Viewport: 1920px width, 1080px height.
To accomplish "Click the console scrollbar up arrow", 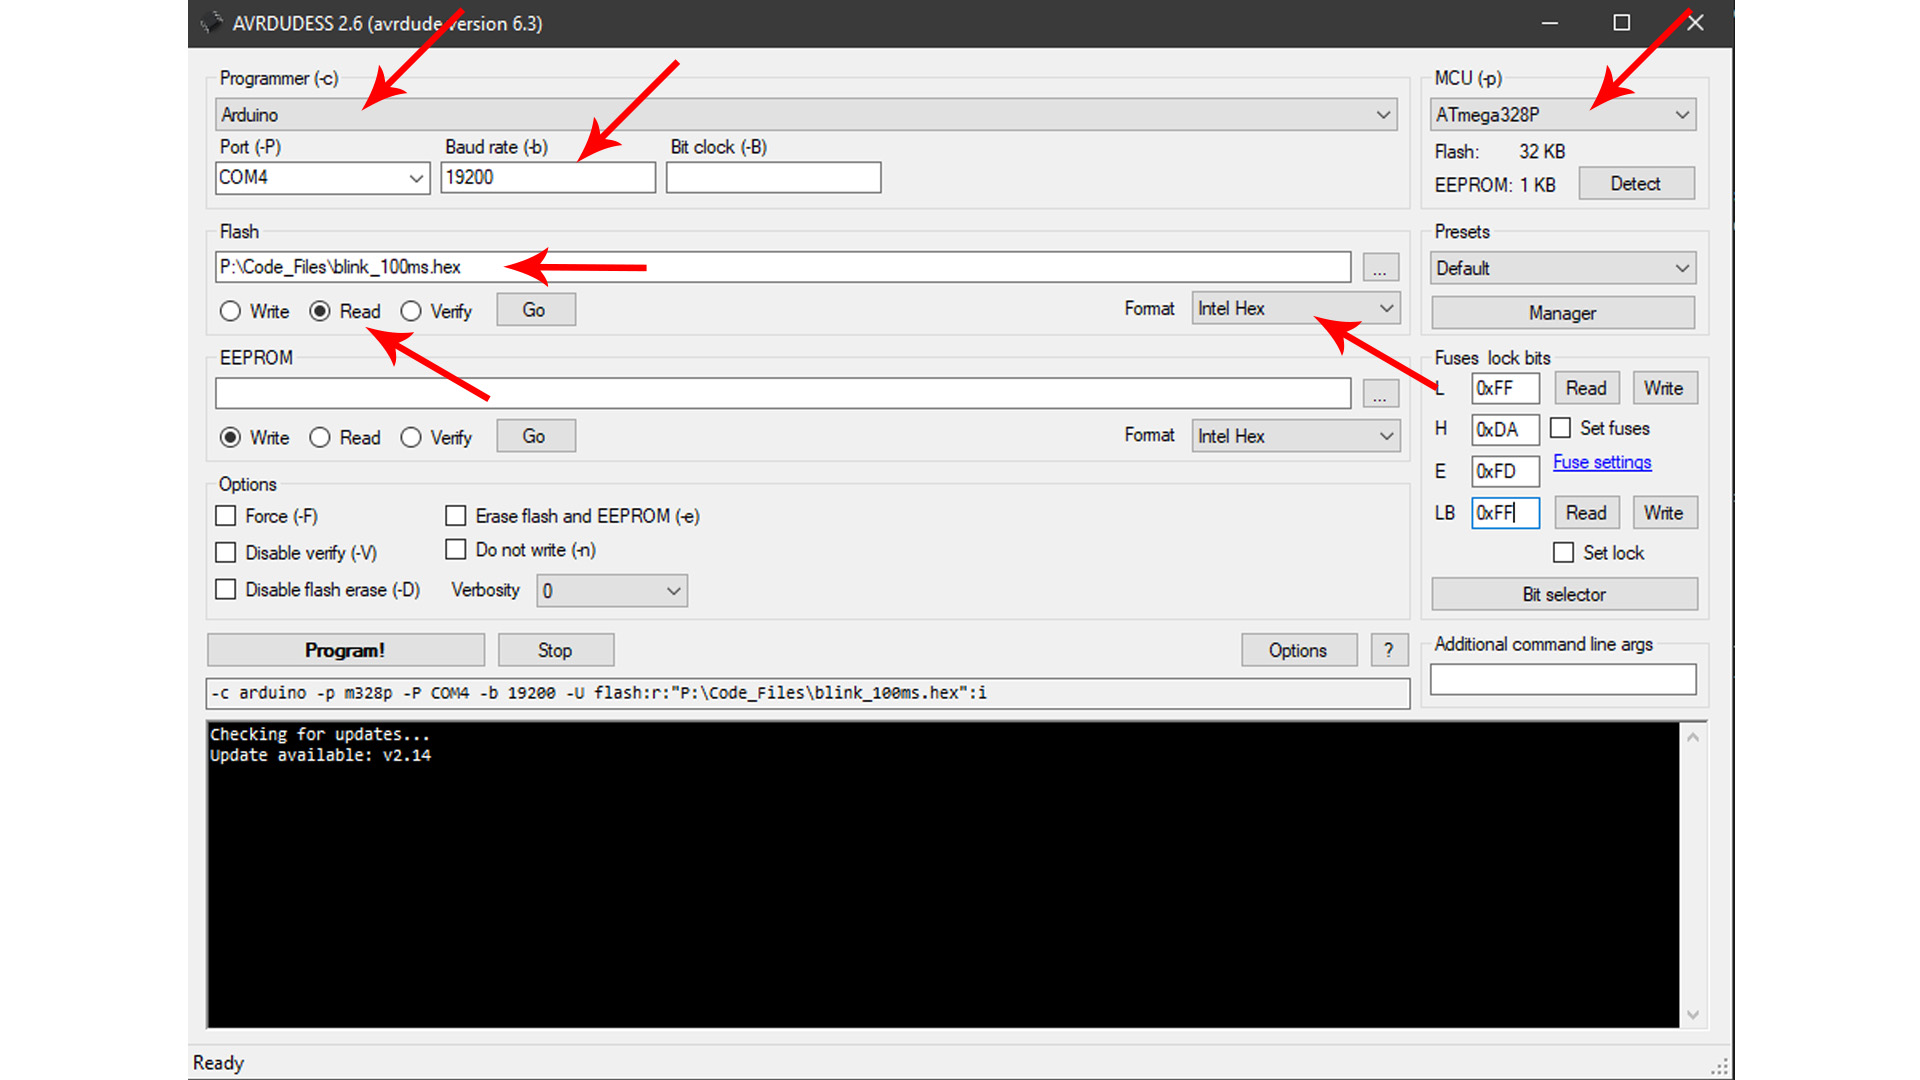I will click(x=1693, y=737).
